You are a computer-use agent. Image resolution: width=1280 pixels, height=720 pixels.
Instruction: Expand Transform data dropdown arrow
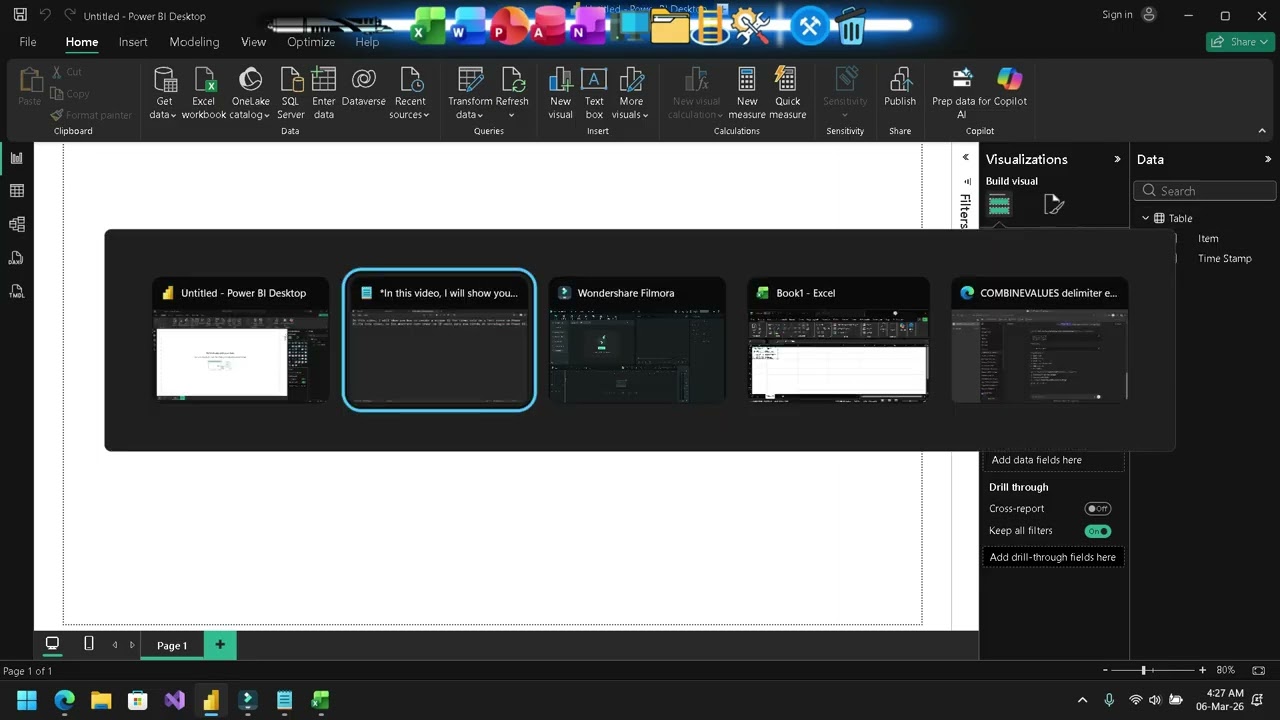pyautogui.click(x=481, y=116)
